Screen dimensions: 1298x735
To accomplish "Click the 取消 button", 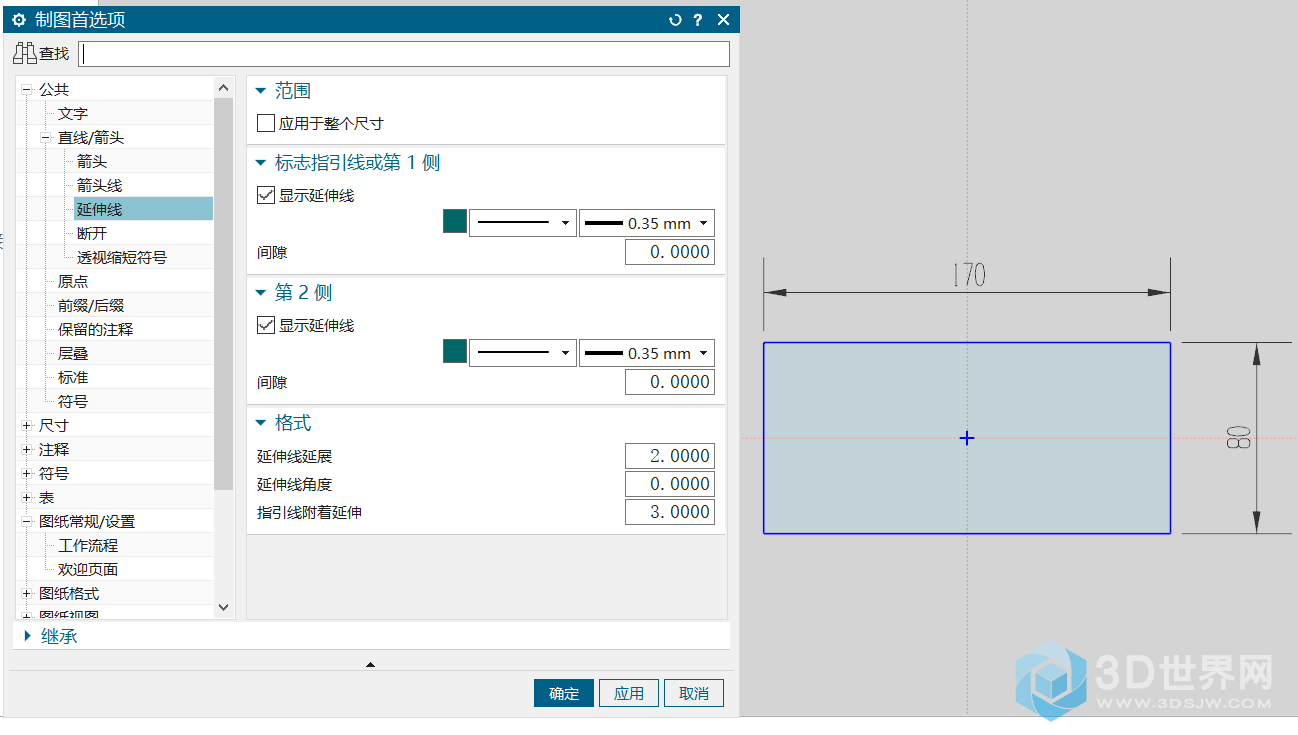I will [694, 694].
